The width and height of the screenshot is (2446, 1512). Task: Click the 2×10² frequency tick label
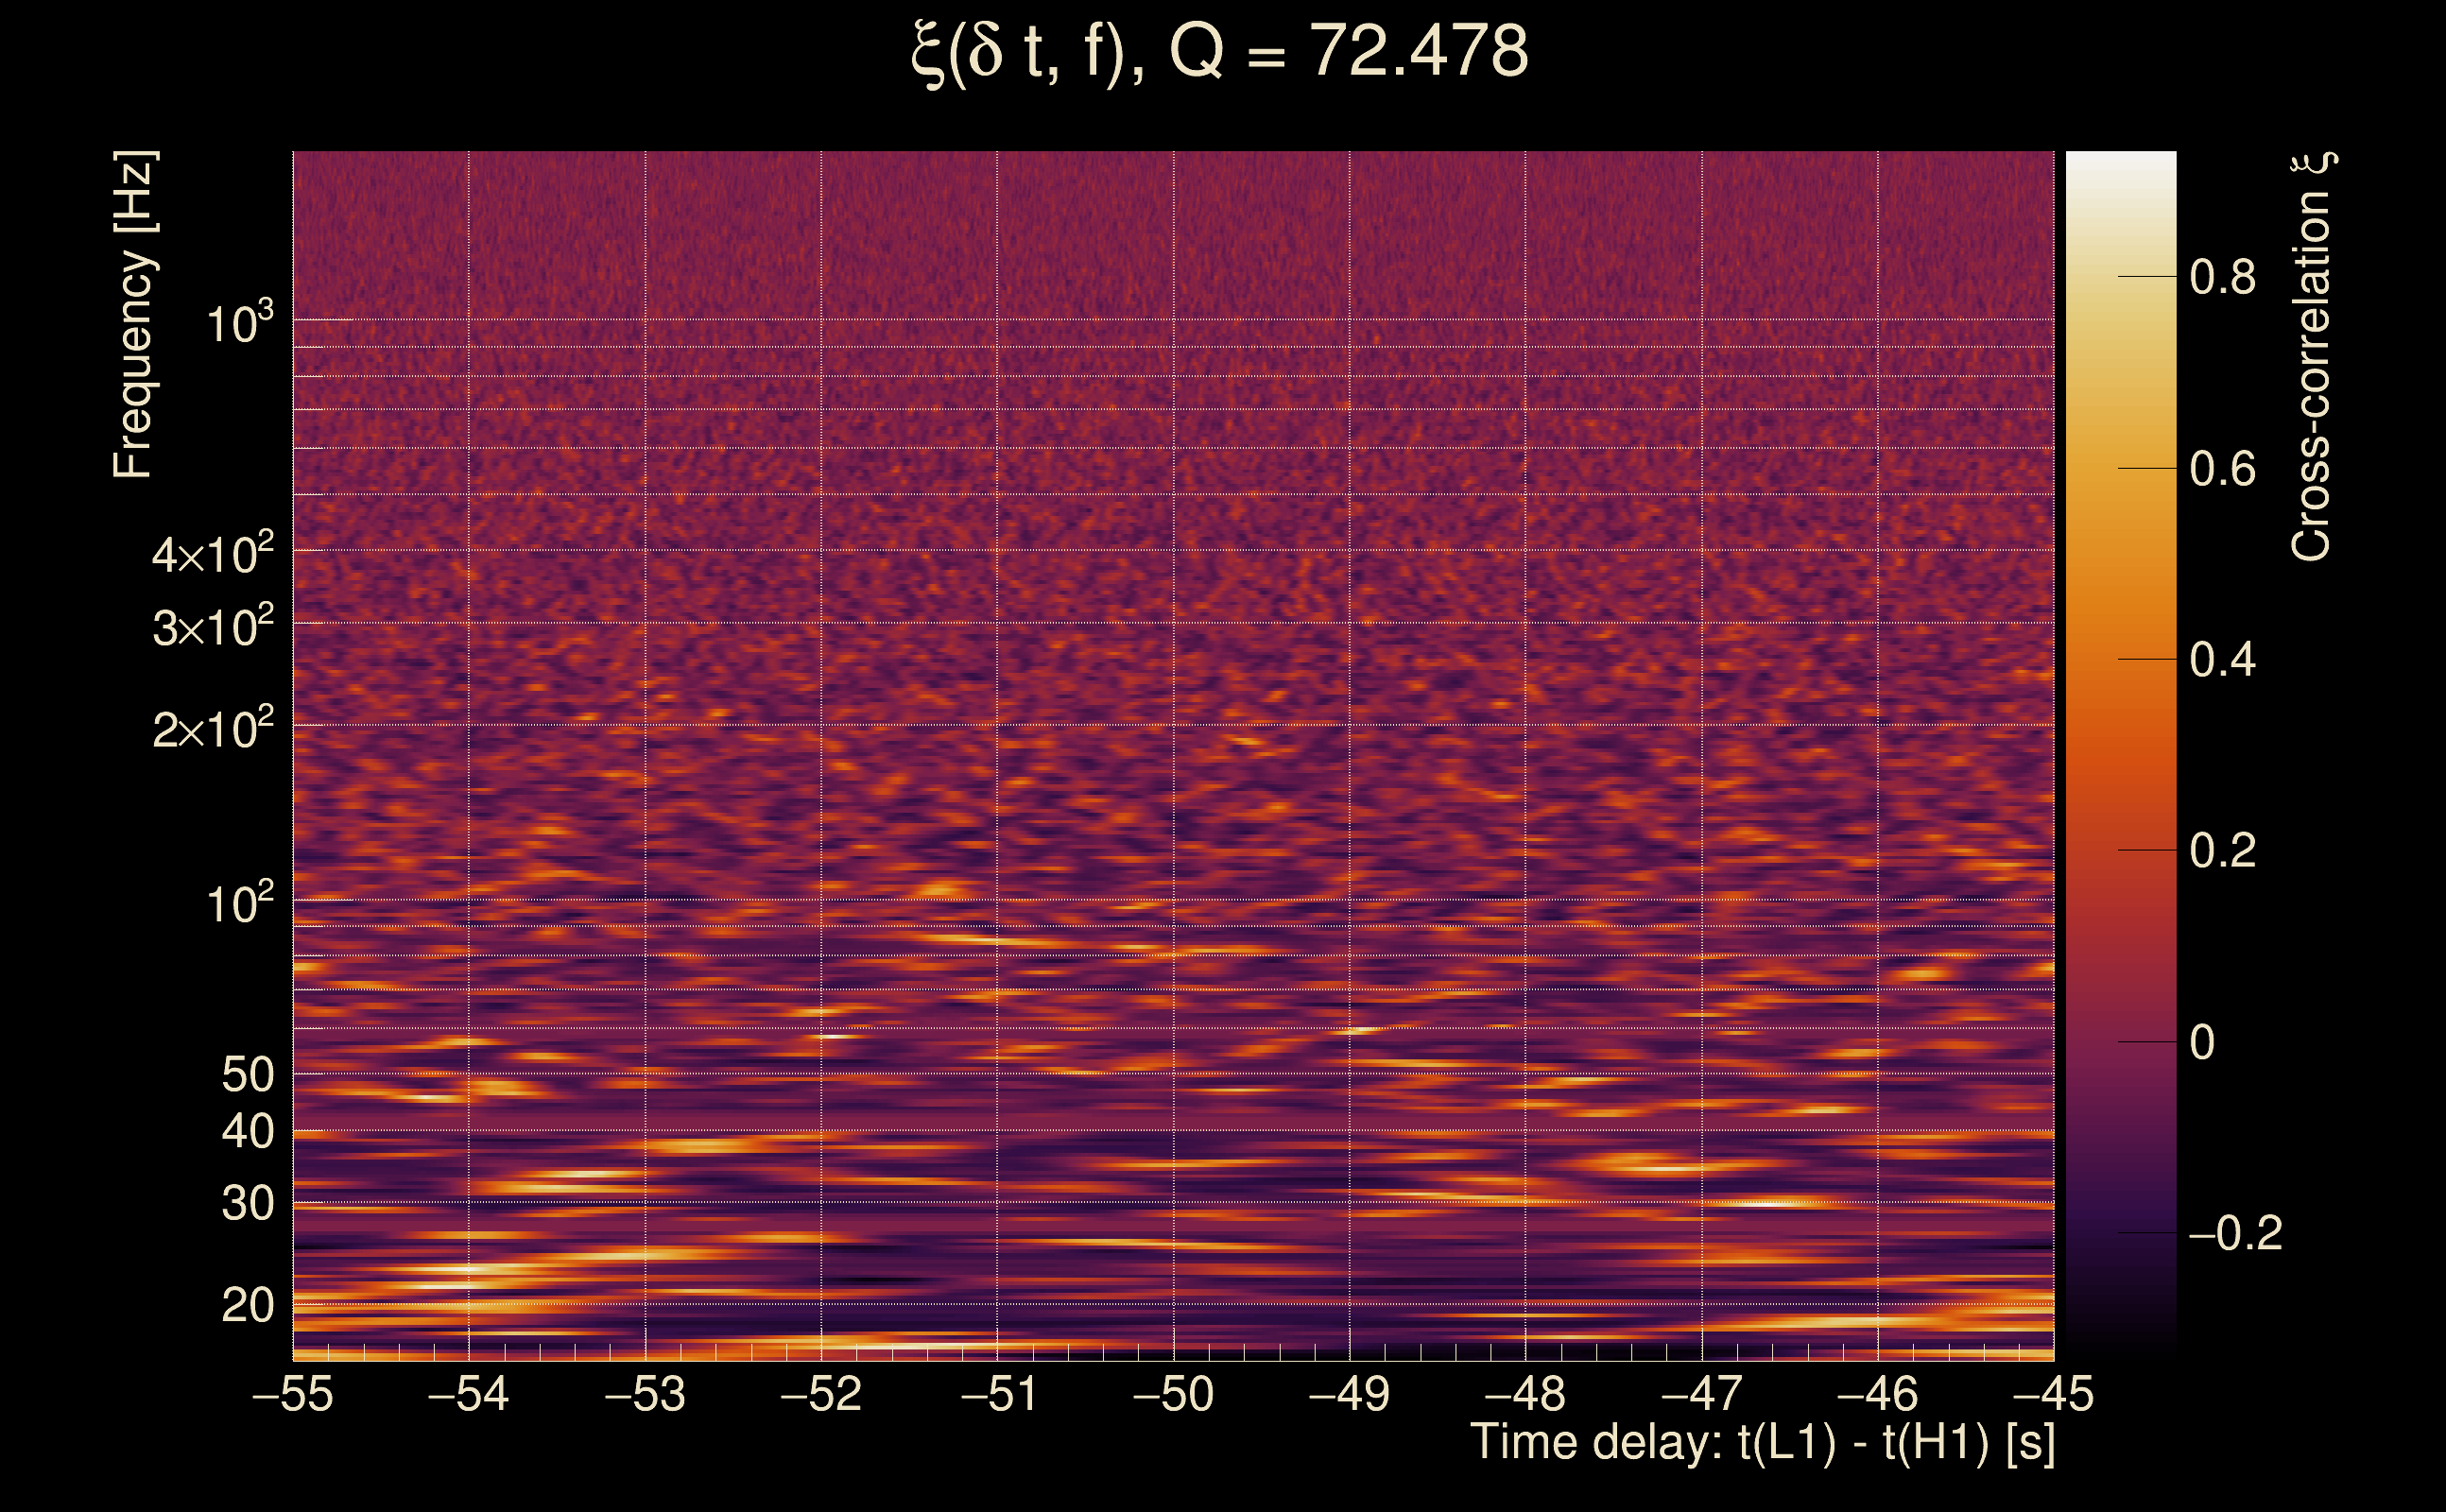click(x=213, y=728)
